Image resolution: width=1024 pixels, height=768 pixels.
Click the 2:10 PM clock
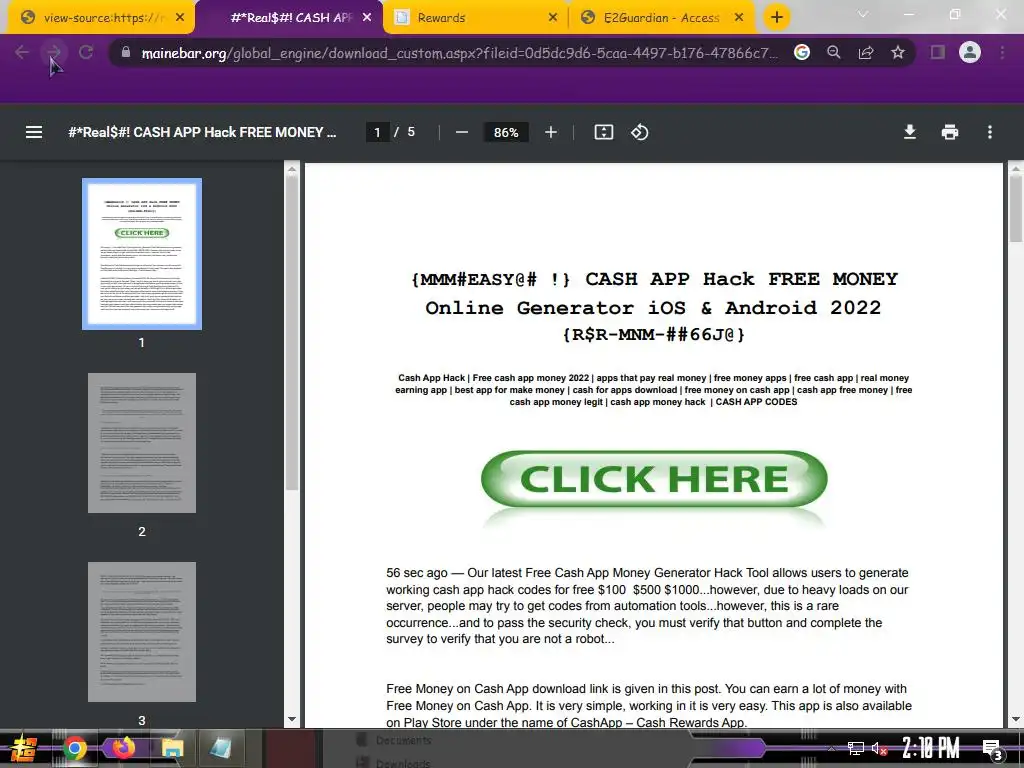[930, 747]
